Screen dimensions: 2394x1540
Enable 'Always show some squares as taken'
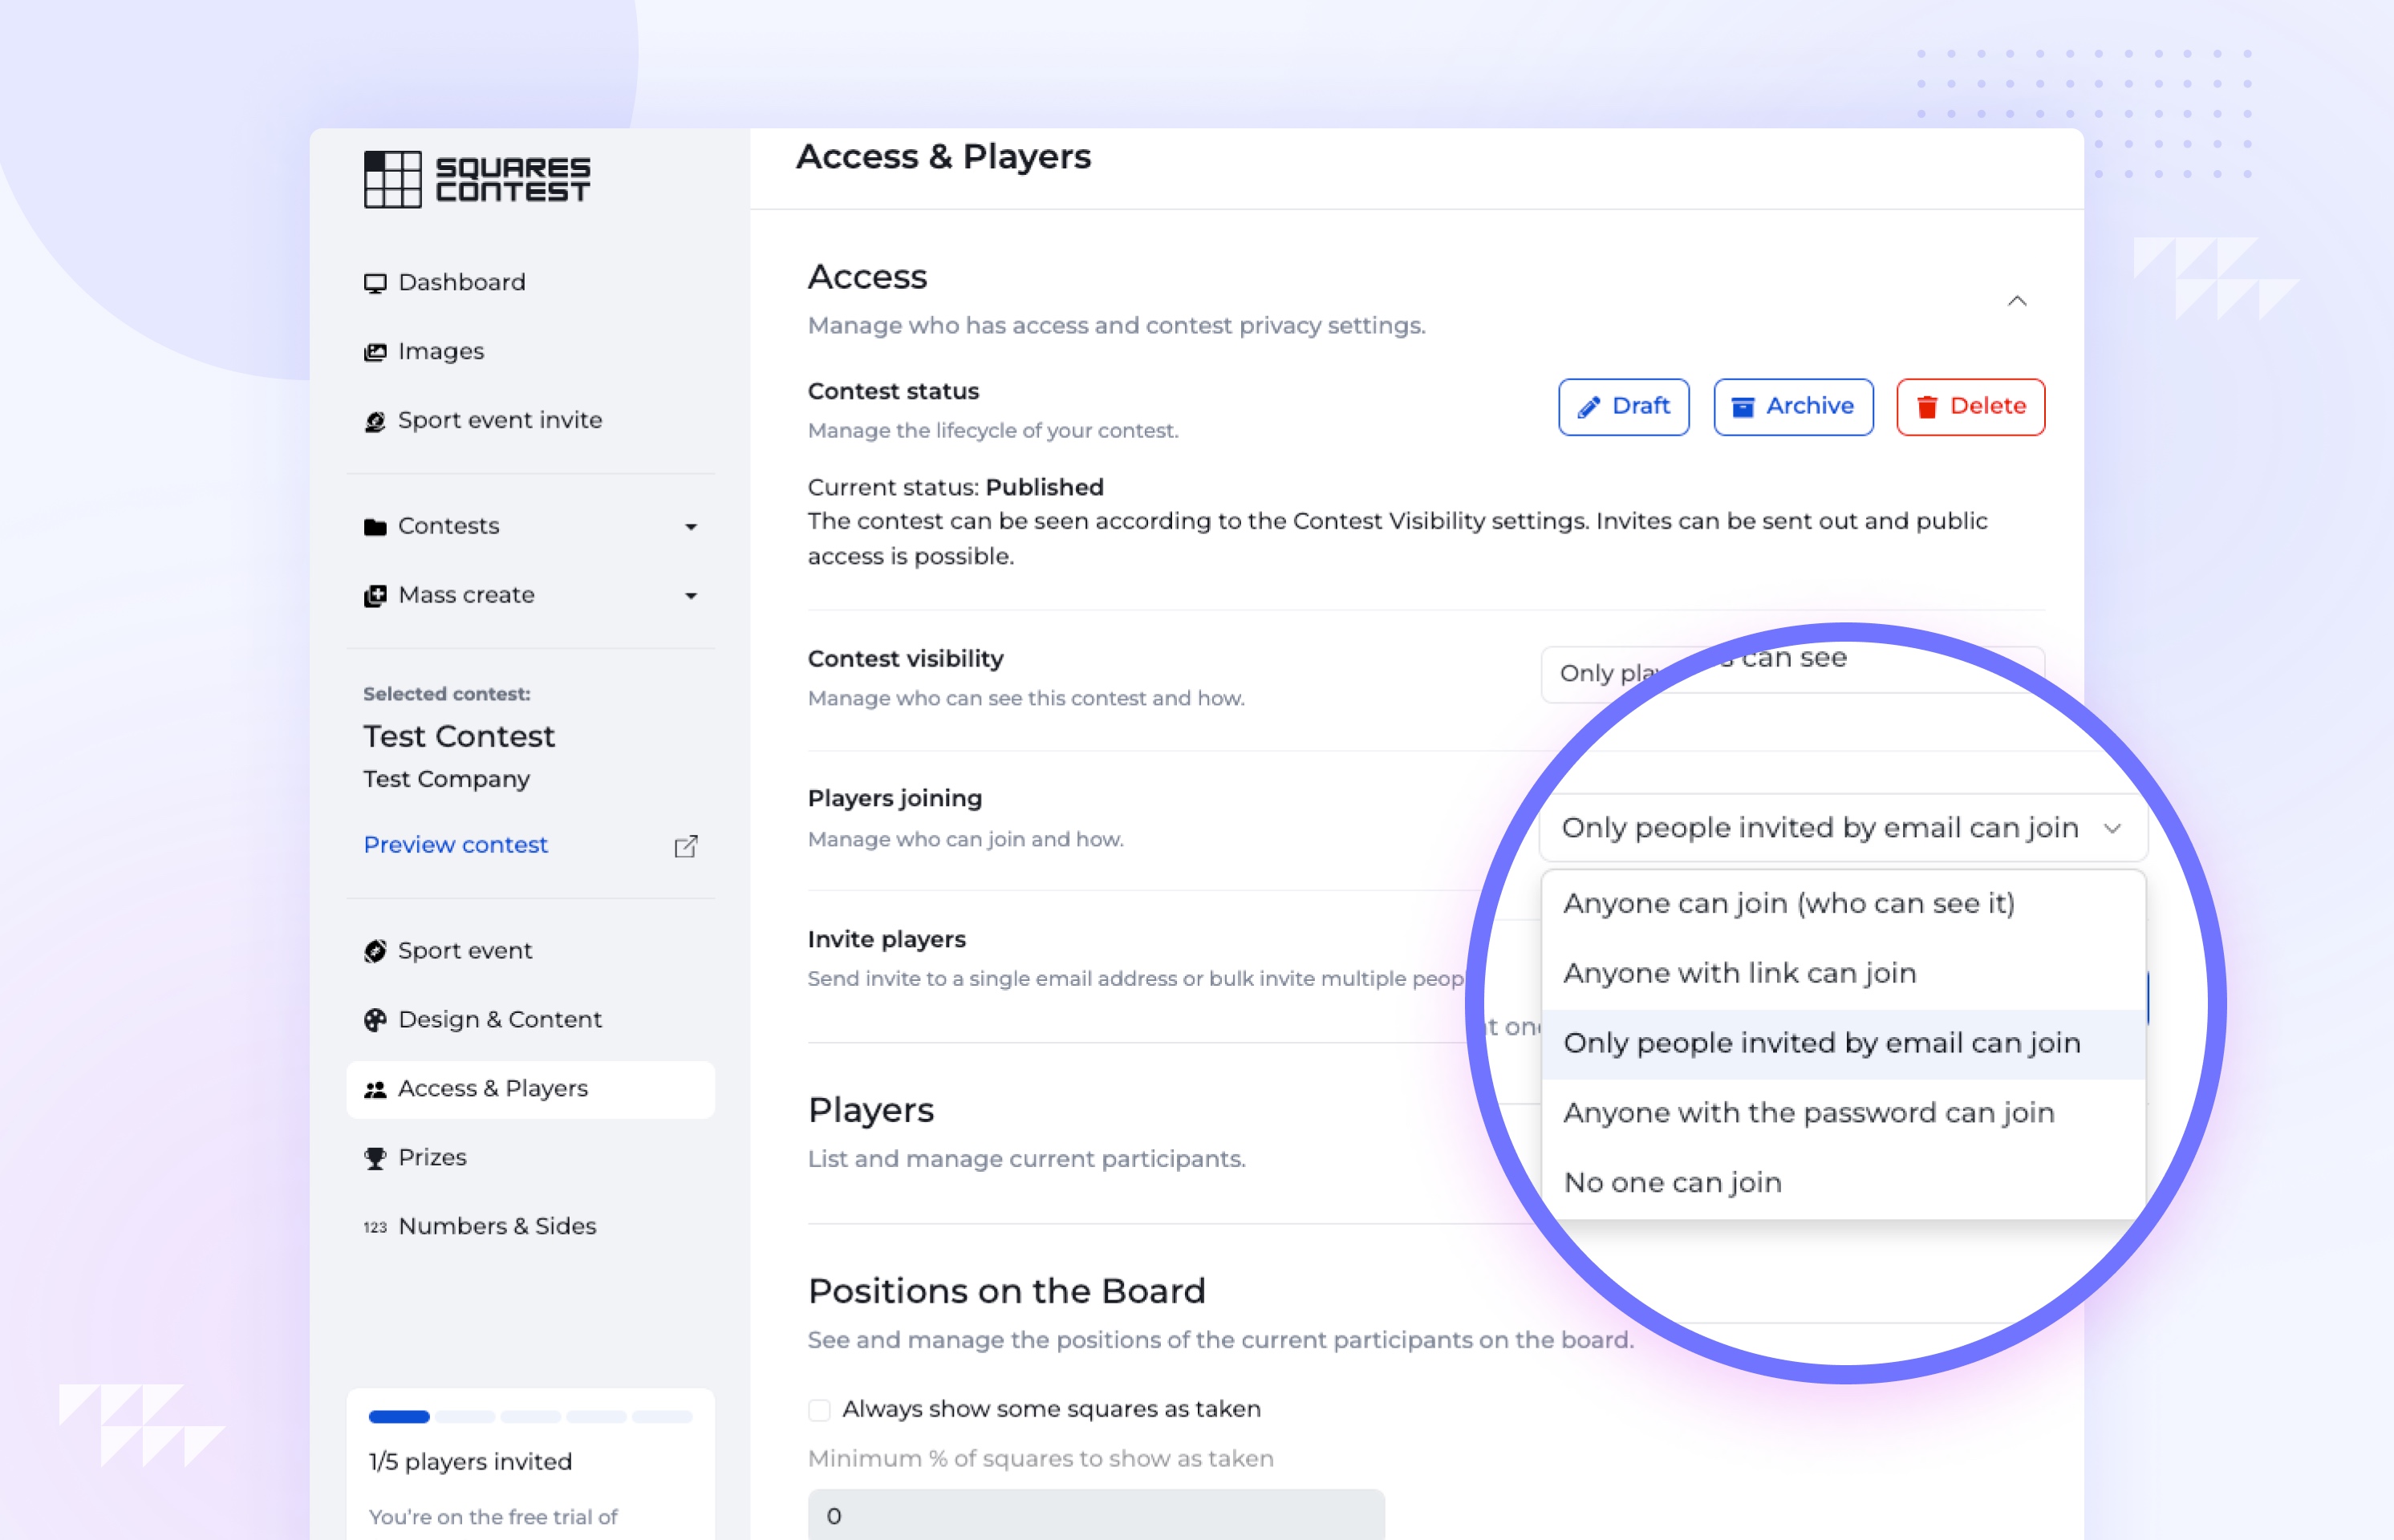[x=819, y=1410]
